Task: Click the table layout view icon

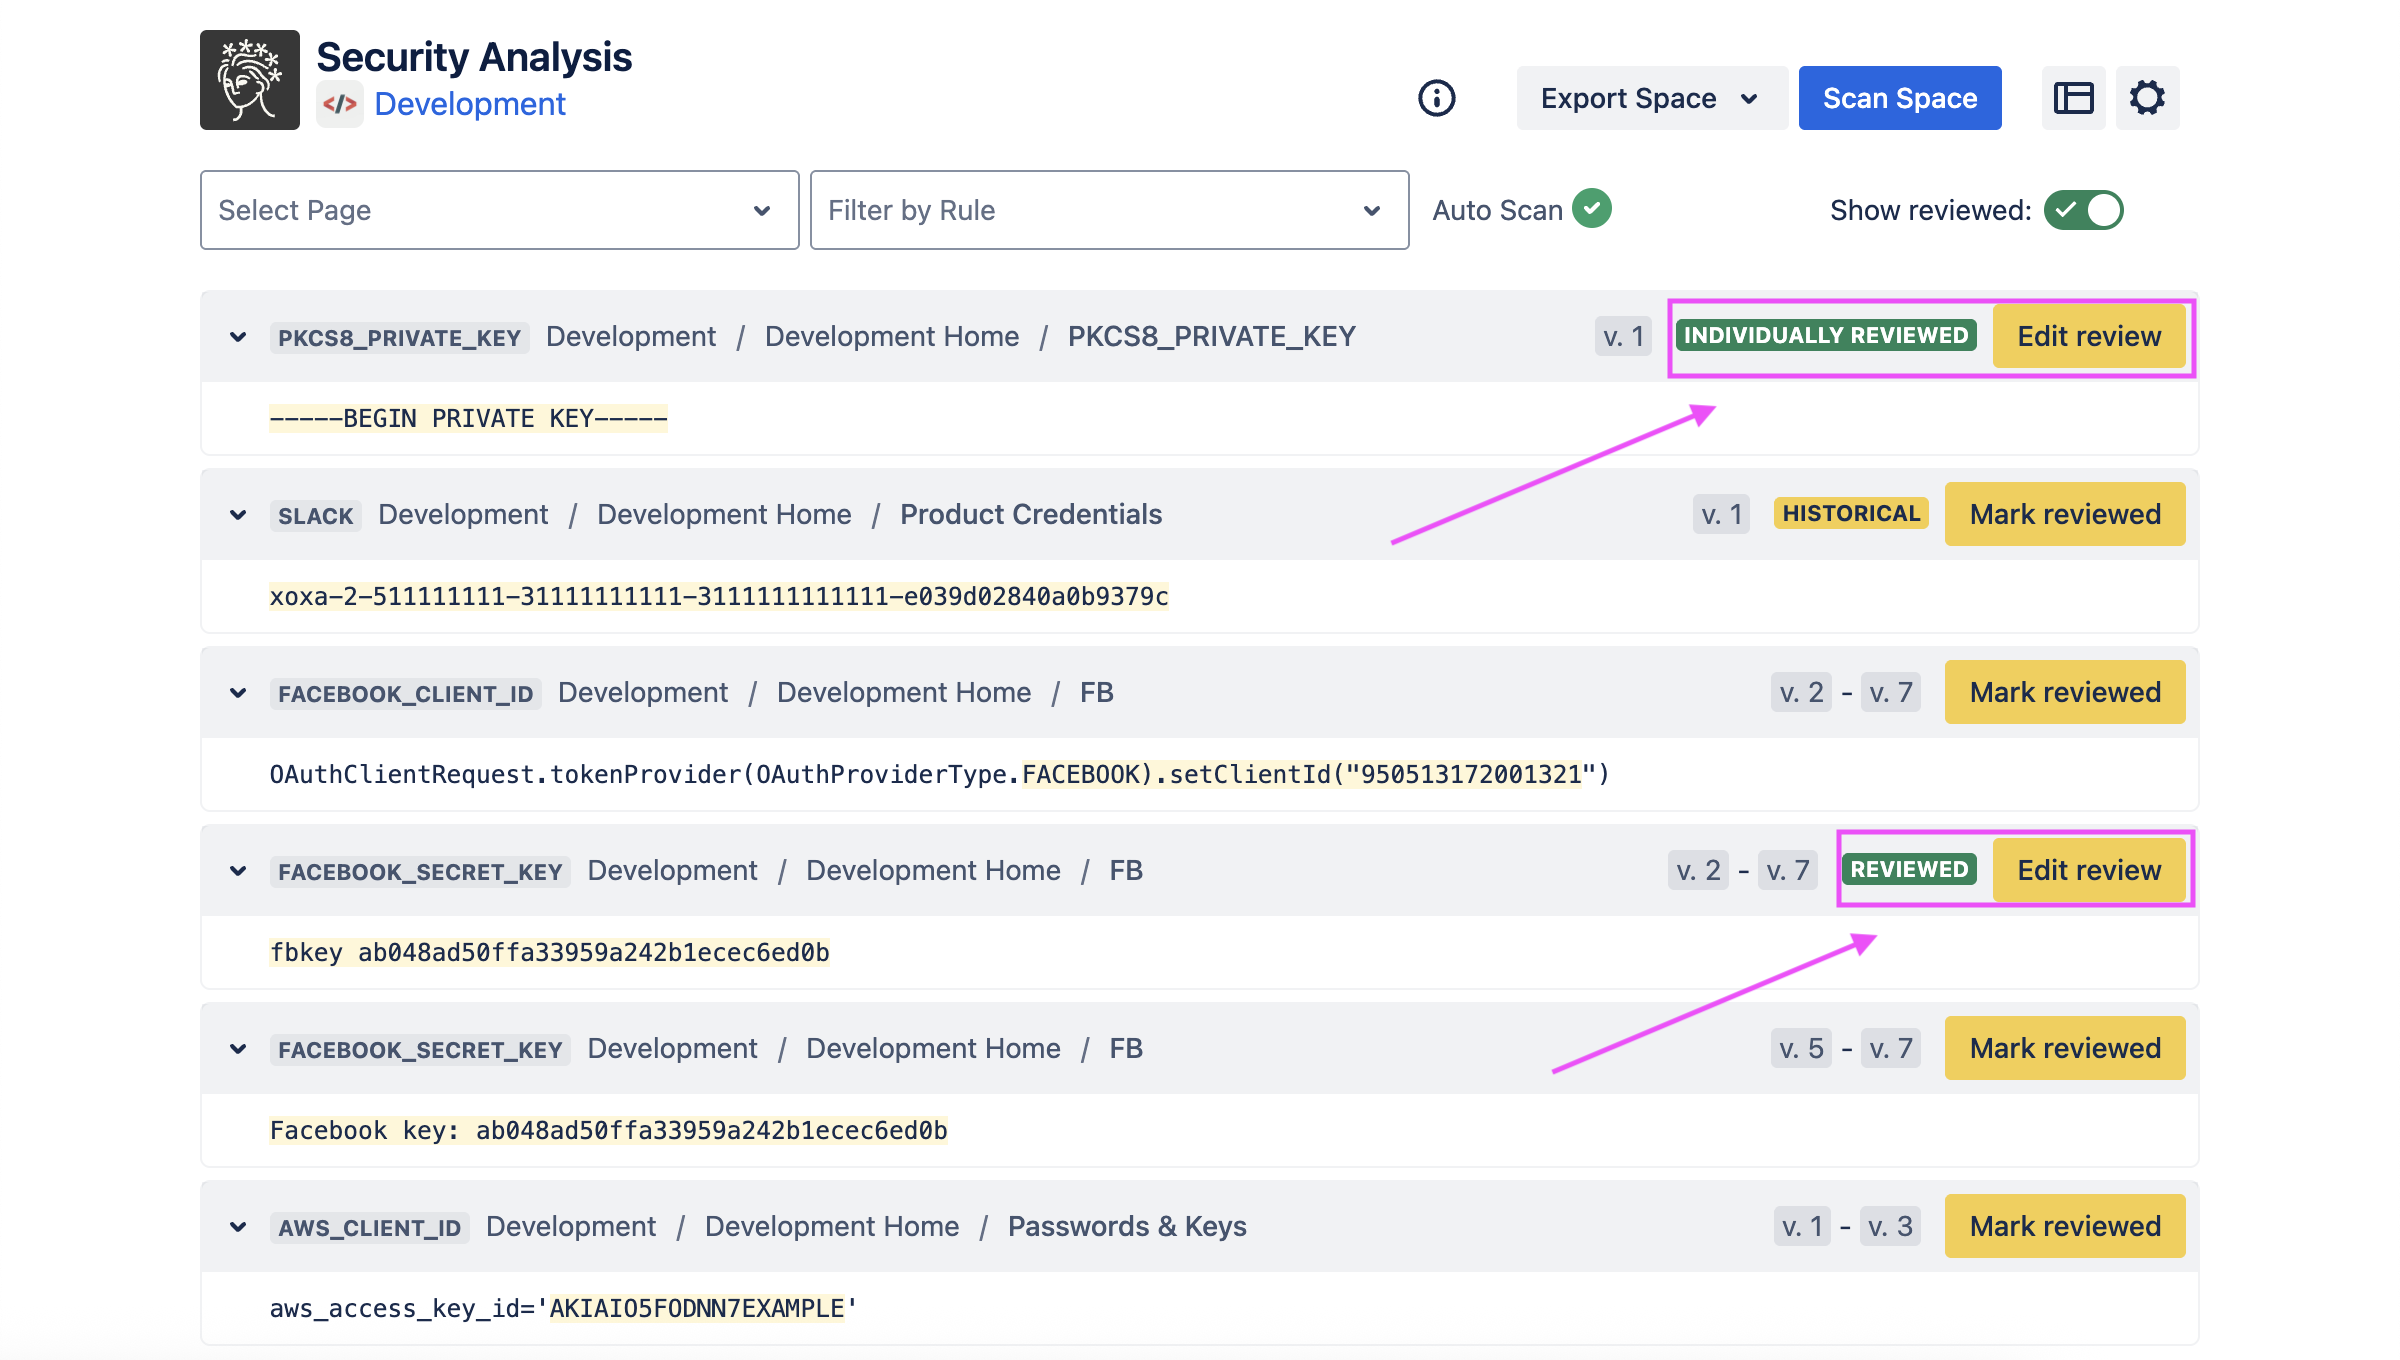Action: click(x=2074, y=98)
